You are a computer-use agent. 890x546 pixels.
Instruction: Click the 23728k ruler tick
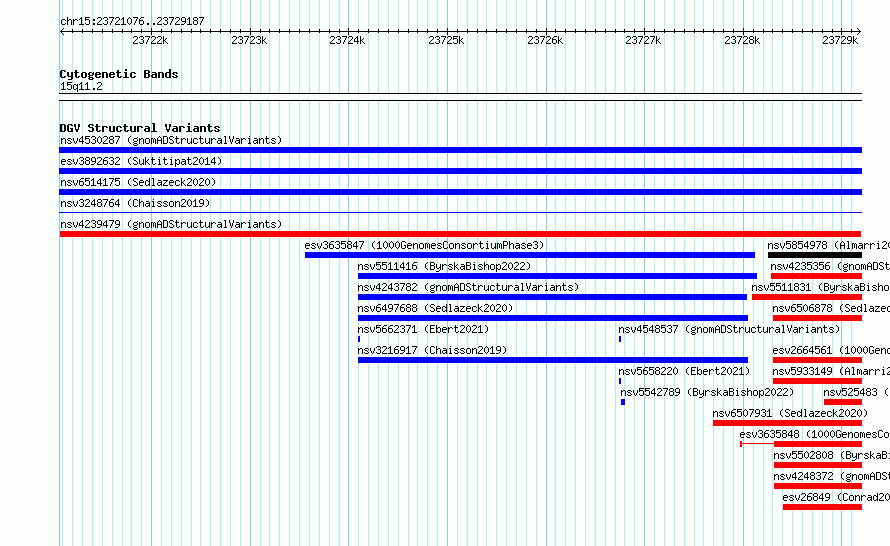point(742,40)
